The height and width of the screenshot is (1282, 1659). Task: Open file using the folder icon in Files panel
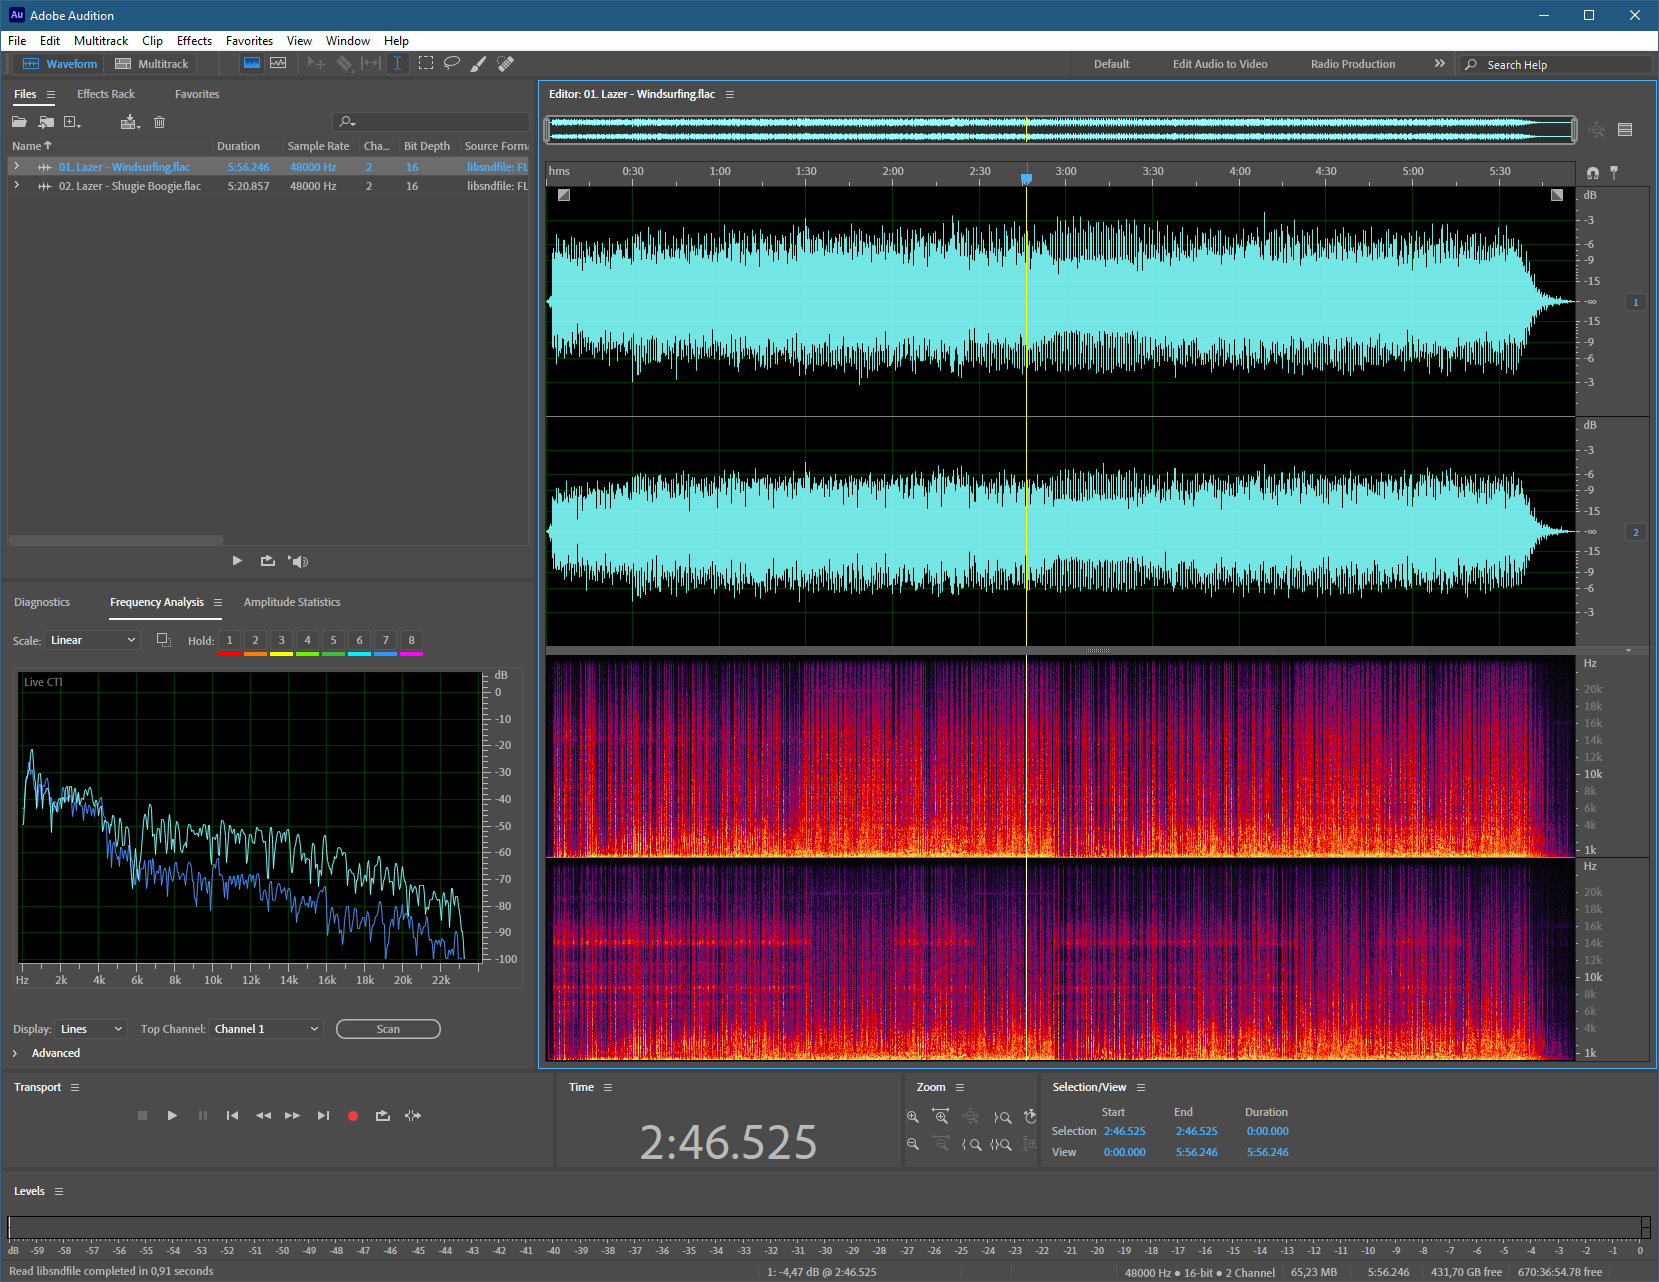click(x=19, y=122)
